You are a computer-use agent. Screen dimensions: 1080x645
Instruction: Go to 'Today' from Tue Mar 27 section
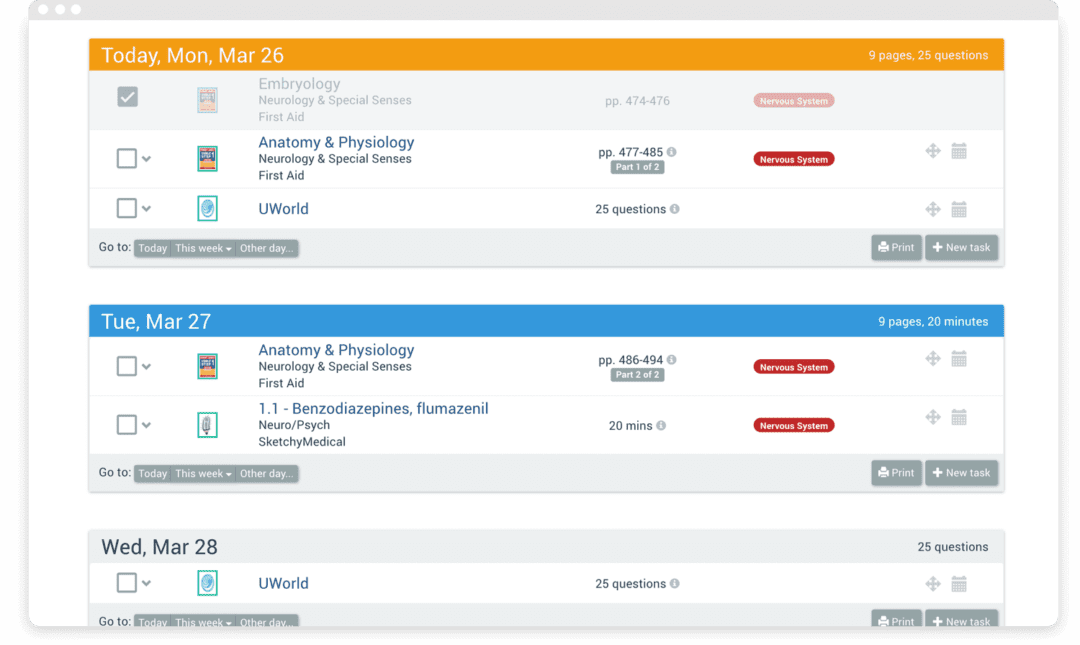152,474
